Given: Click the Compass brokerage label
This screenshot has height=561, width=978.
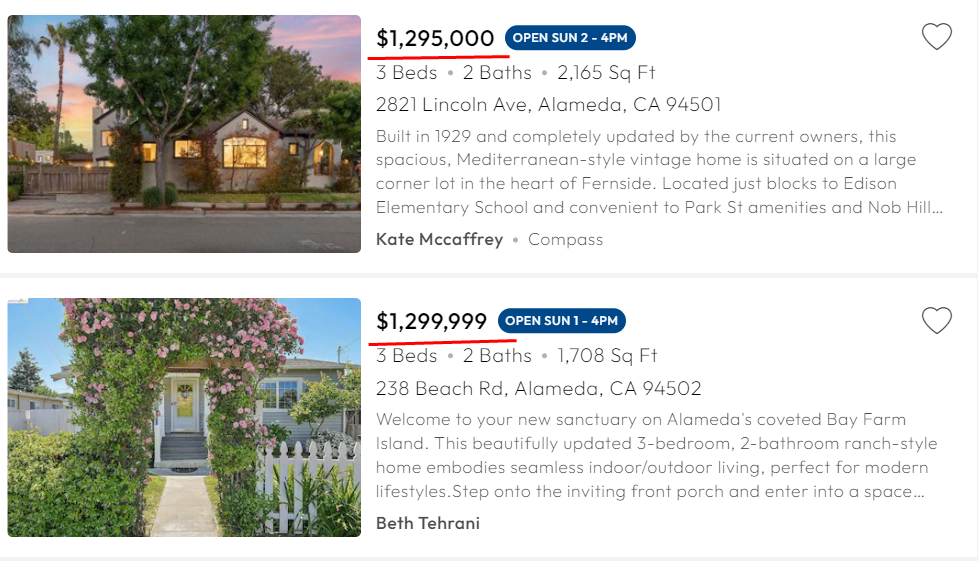Looking at the screenshot, I should (565, 240).
